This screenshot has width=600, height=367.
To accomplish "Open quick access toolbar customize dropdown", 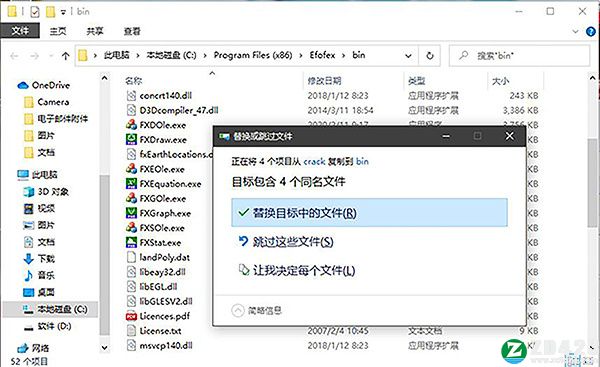I will 63,13.
